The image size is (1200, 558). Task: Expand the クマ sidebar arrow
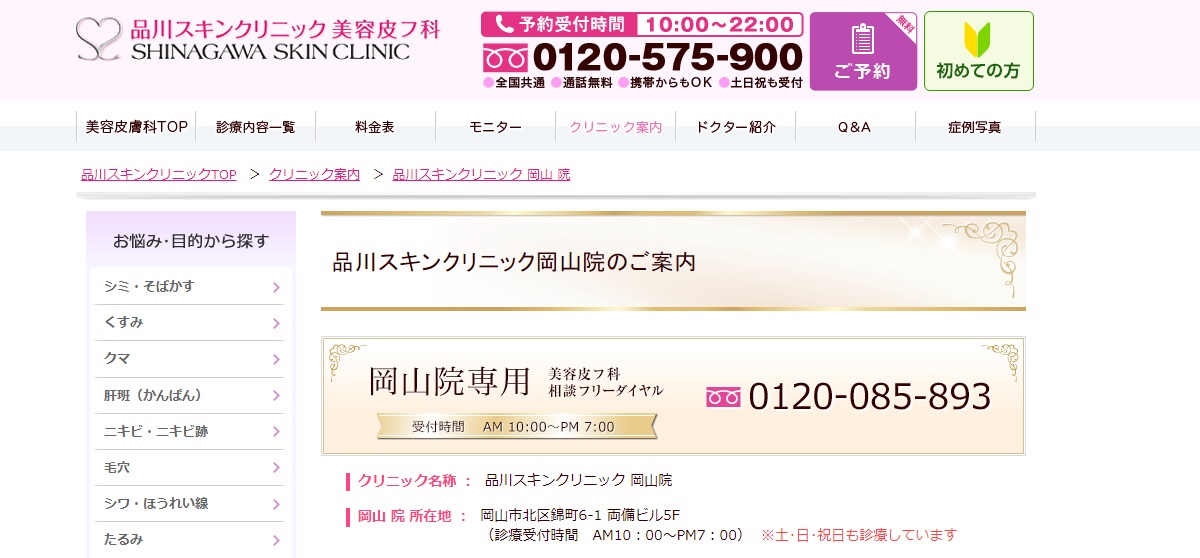[x=276, y=360]
